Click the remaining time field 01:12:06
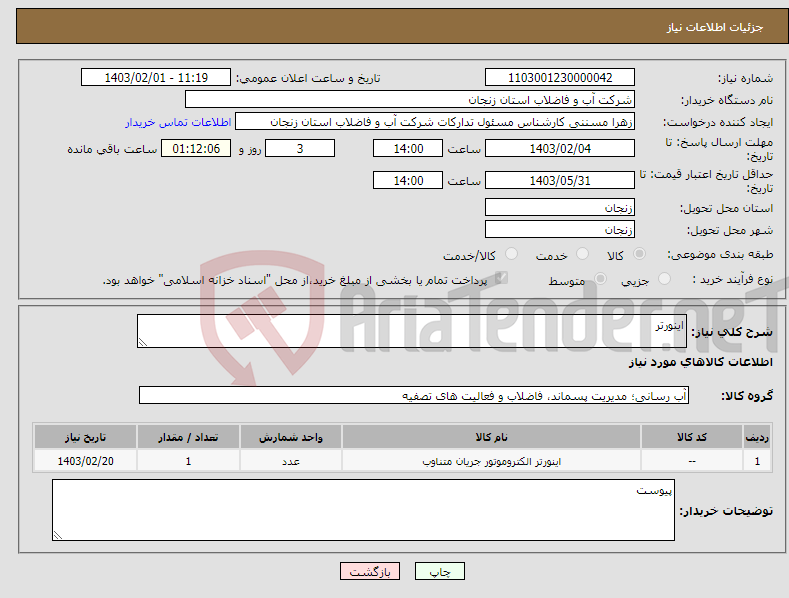Viewport: 789px width, 598px height. click(196, 148)
